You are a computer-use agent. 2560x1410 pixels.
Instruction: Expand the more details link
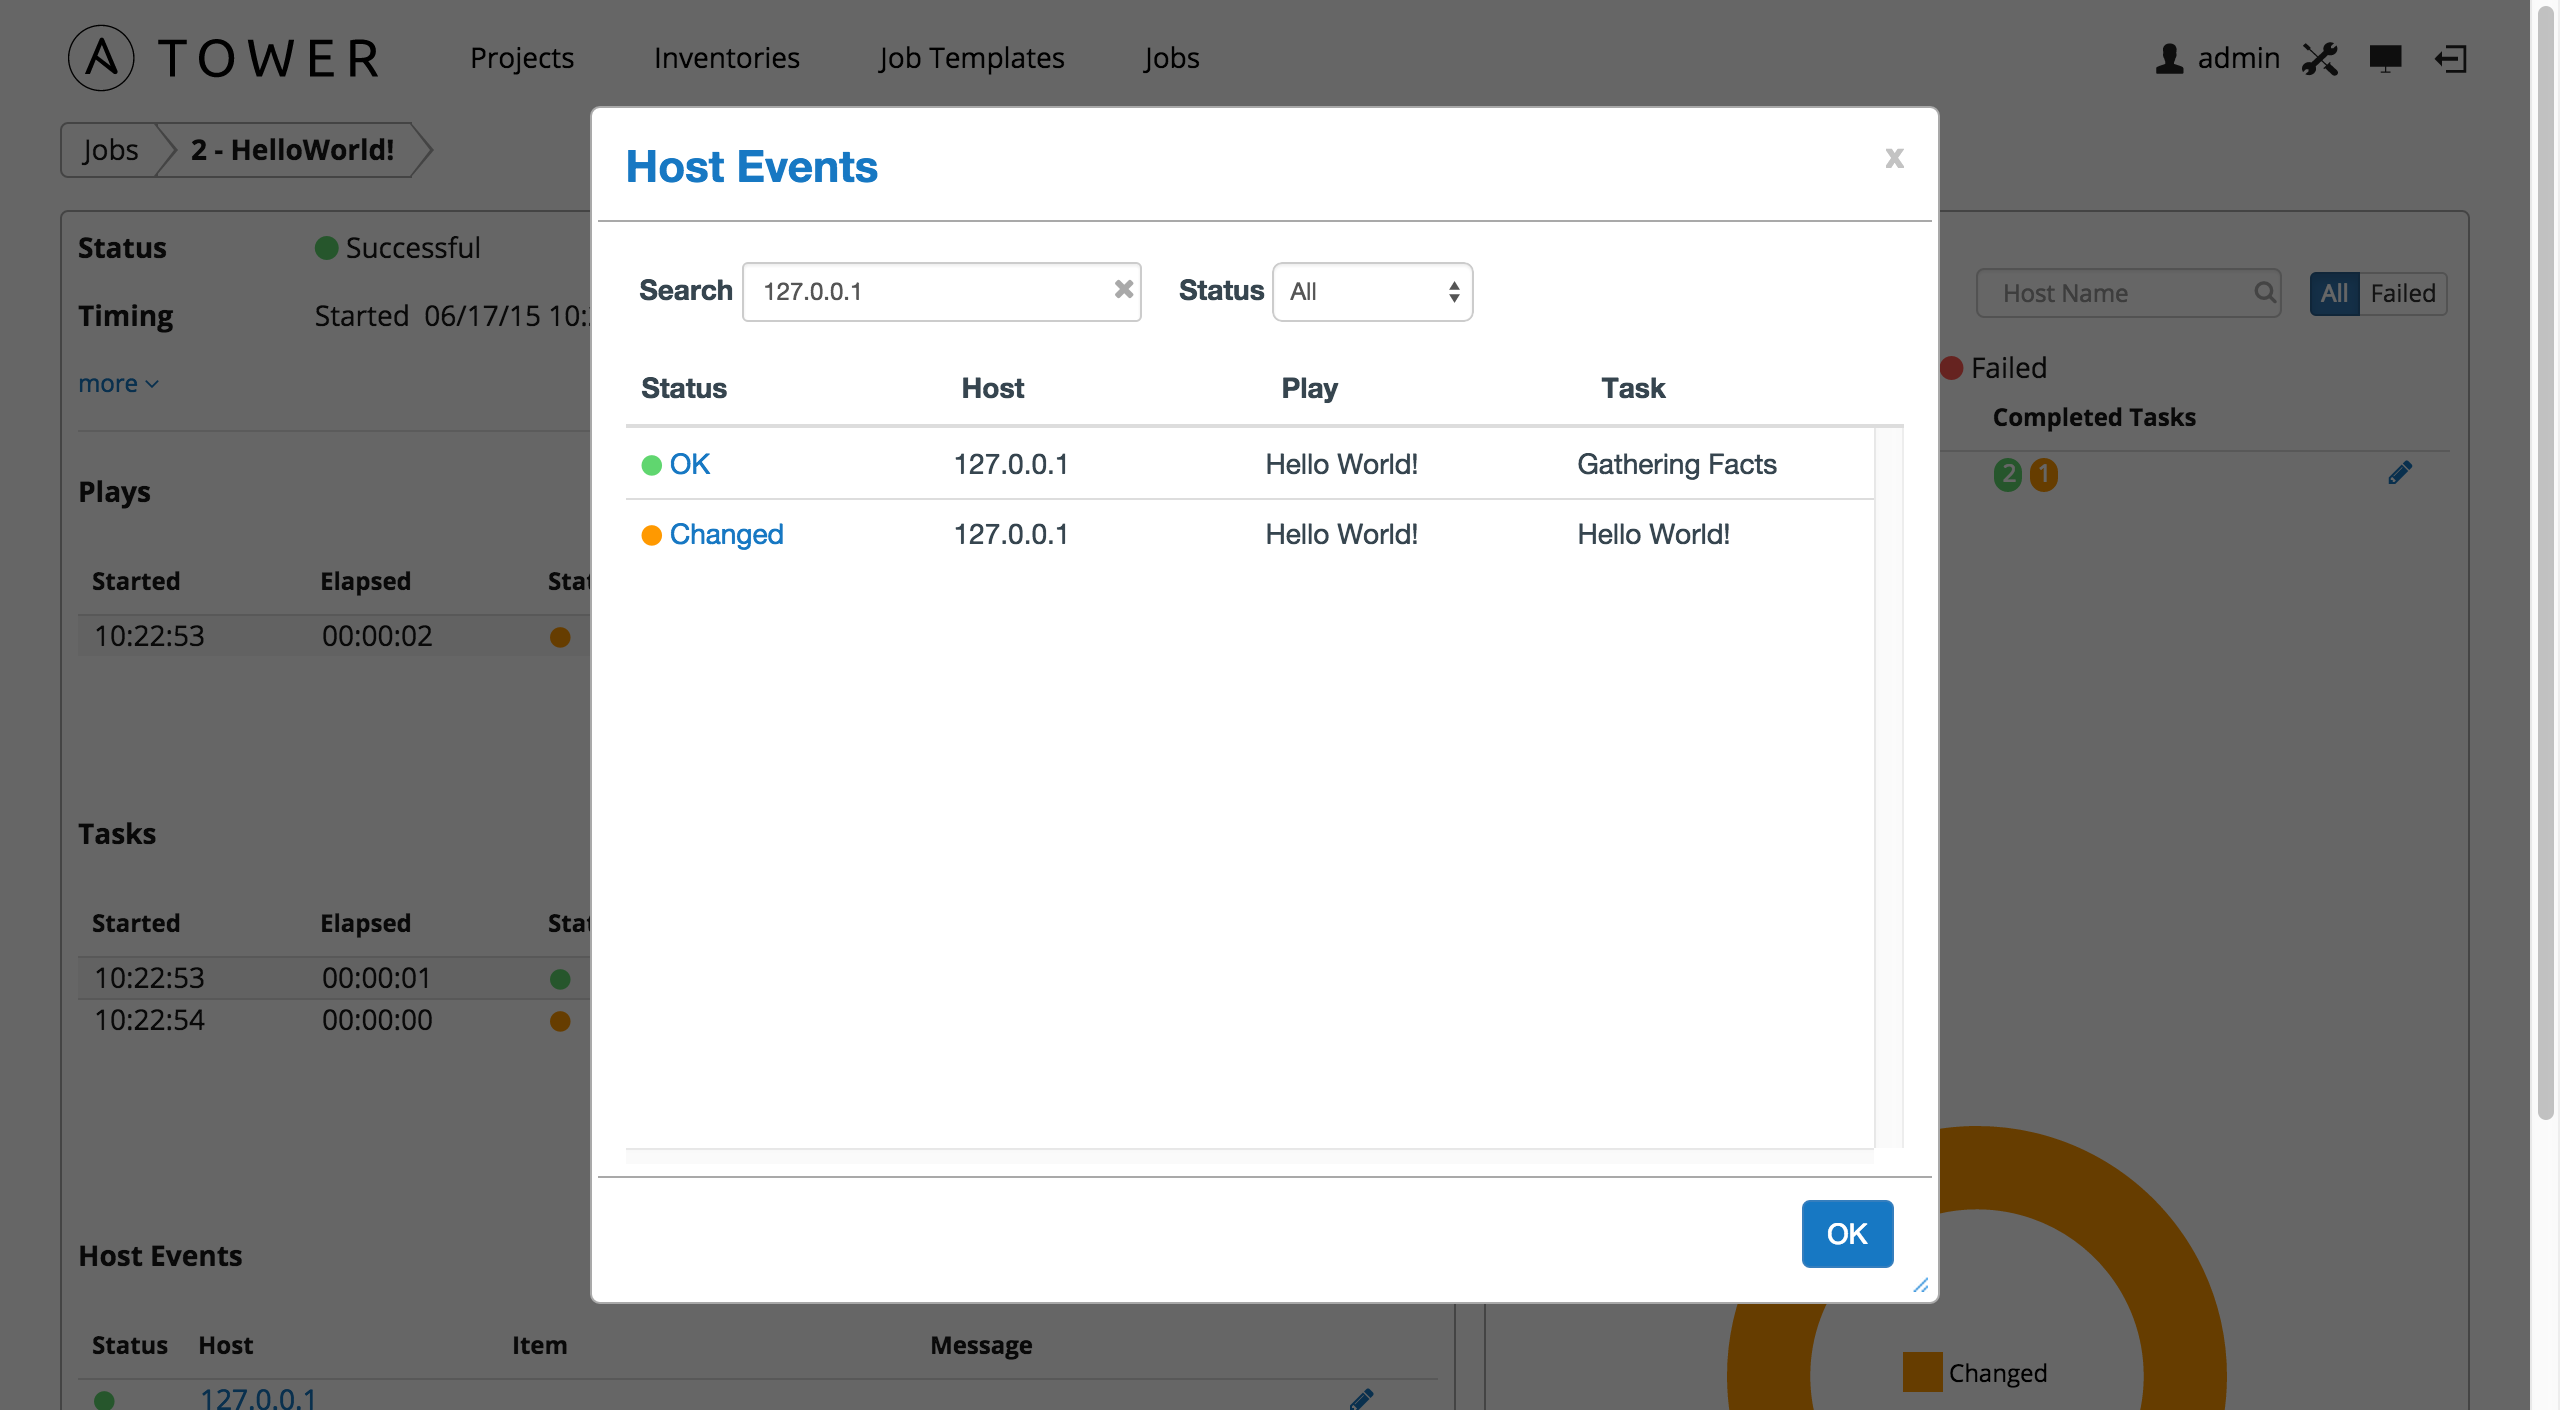(118, 383)
